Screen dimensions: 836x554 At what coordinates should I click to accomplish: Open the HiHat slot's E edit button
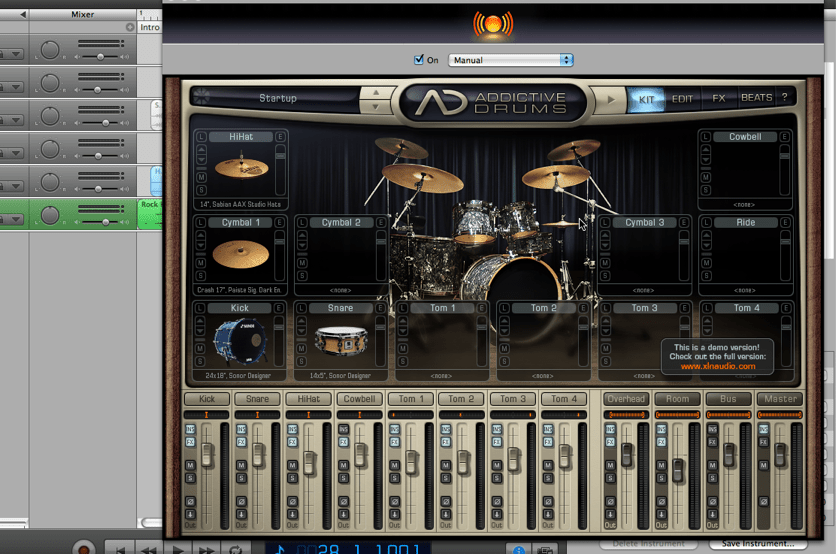(x=280, y=137)
